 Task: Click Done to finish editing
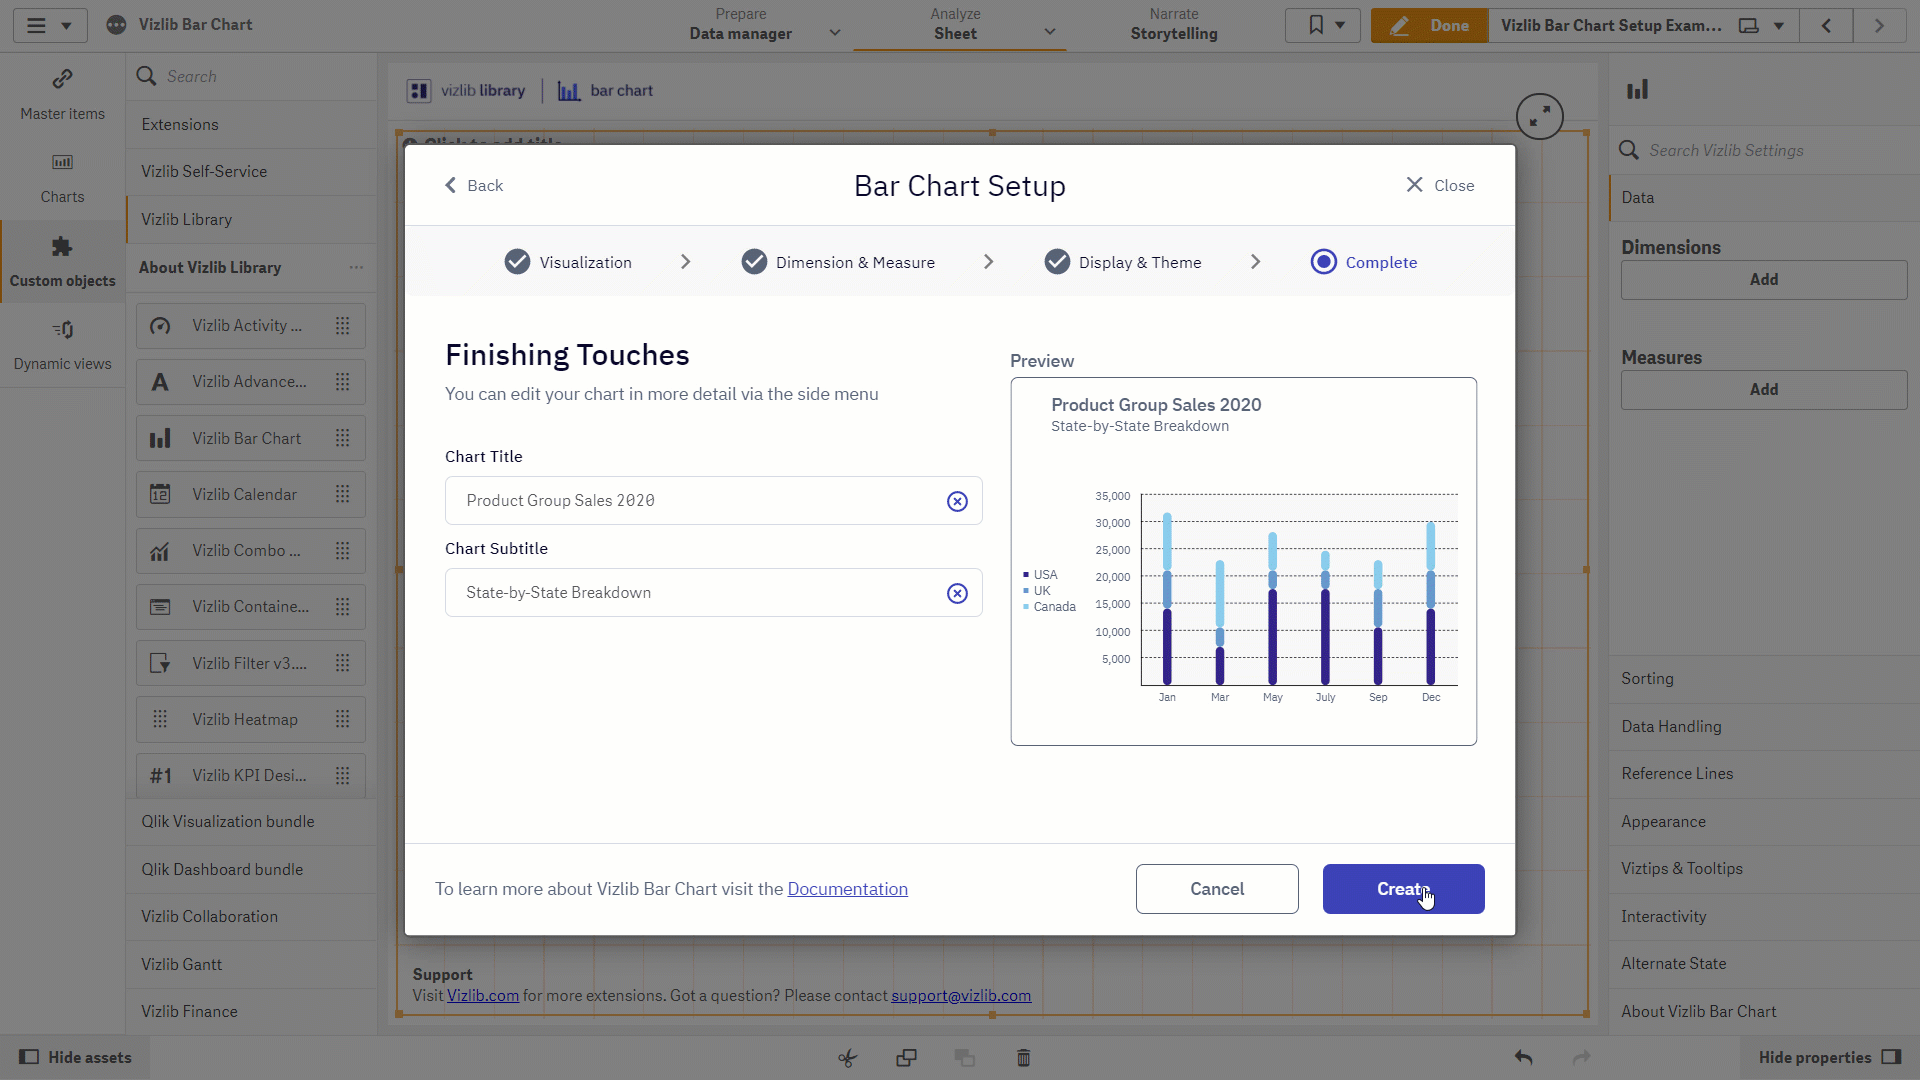point(1430,26)
